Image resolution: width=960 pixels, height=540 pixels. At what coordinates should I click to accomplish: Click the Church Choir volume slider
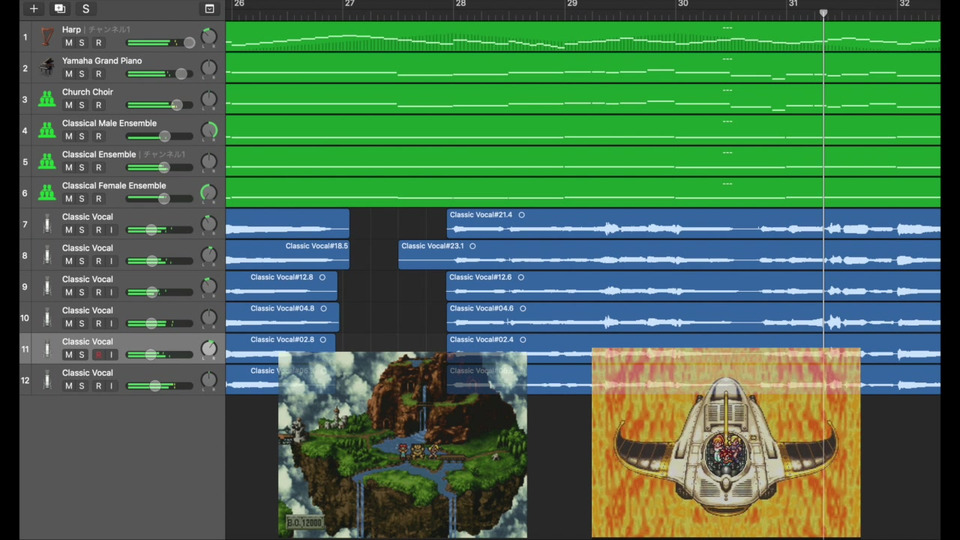tap(160, 105)
